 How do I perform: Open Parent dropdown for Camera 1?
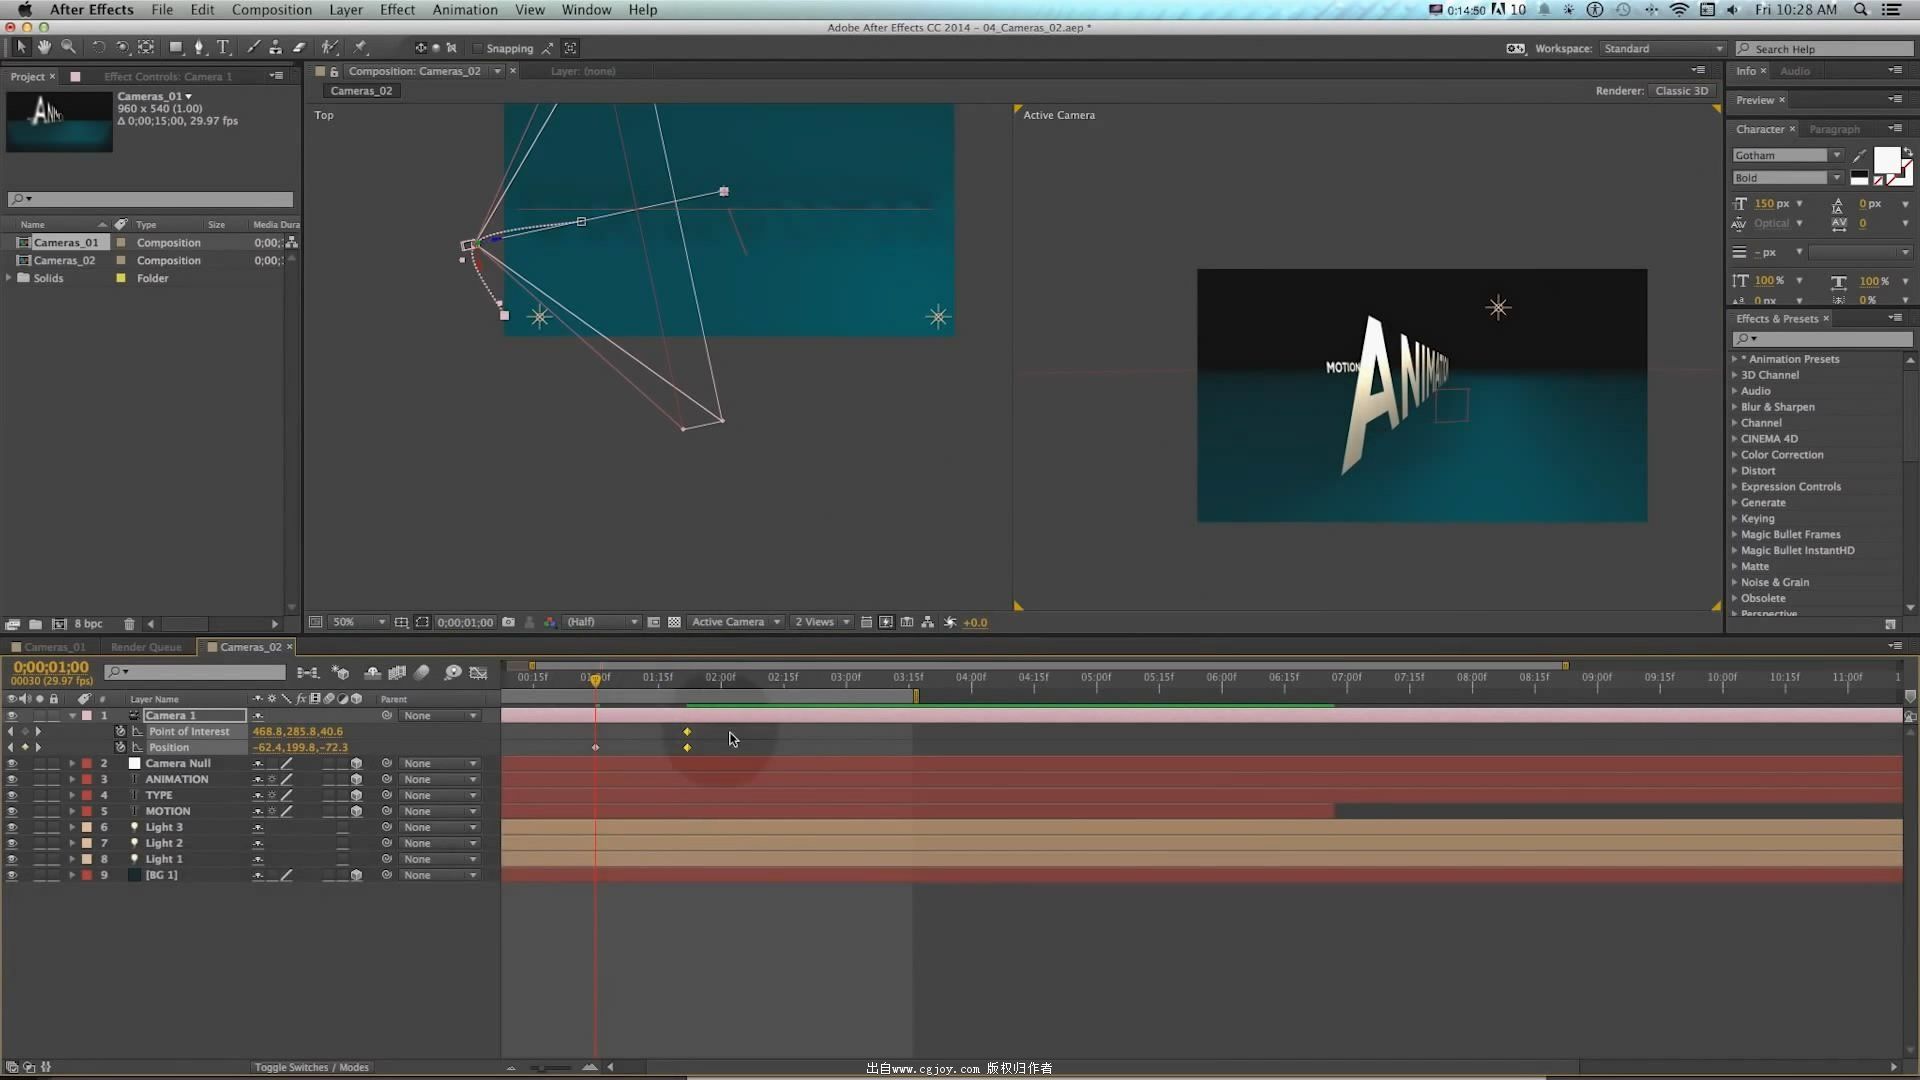tap(440, 716)
